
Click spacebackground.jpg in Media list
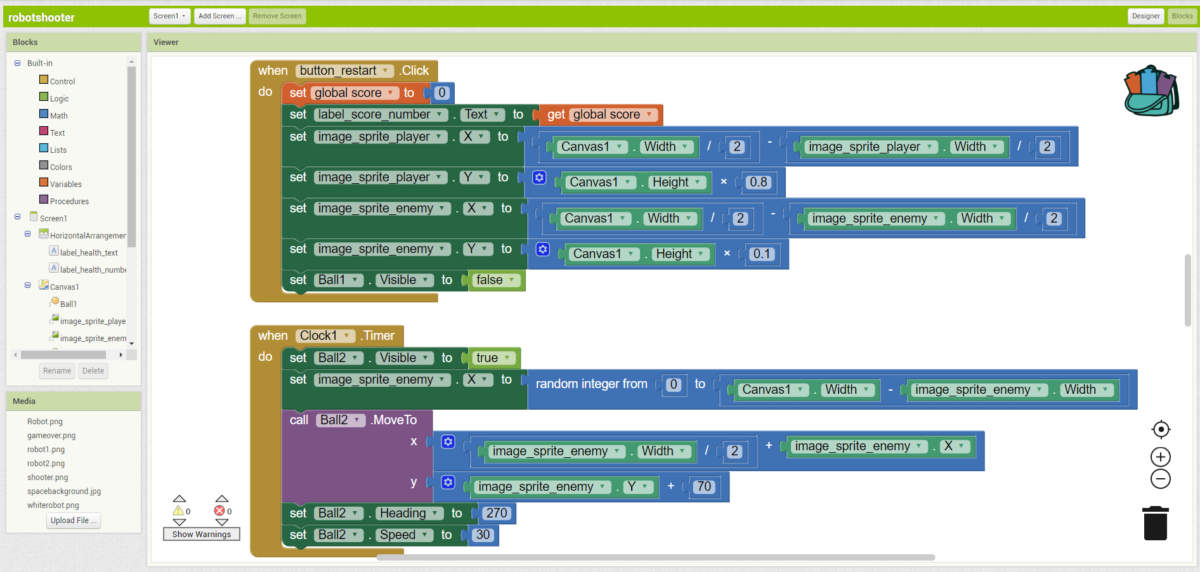(64, 492)
